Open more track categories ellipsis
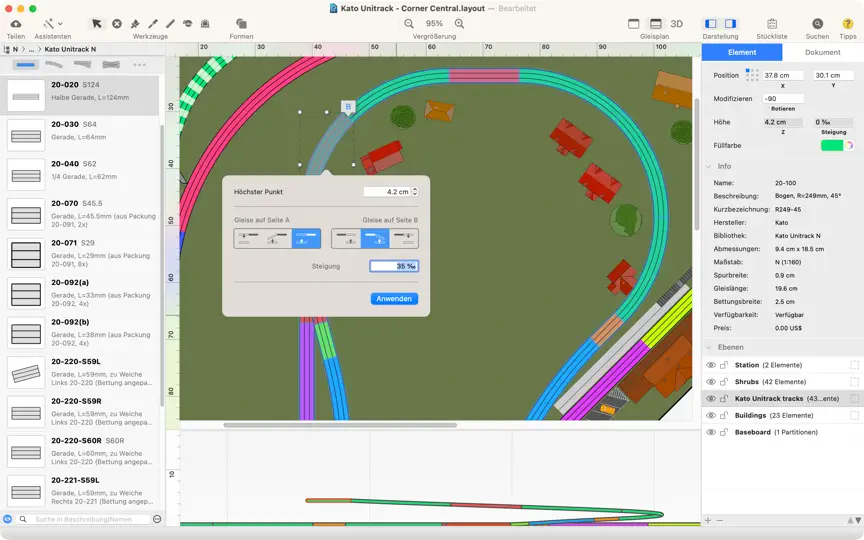864x540 pixels. coord(139,64)
